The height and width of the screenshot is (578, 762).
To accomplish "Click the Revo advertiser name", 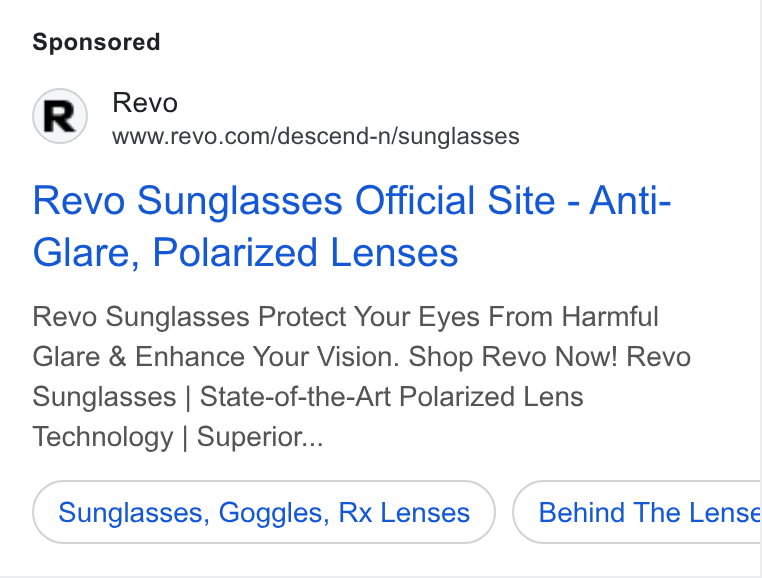I will tap(145, 103).
